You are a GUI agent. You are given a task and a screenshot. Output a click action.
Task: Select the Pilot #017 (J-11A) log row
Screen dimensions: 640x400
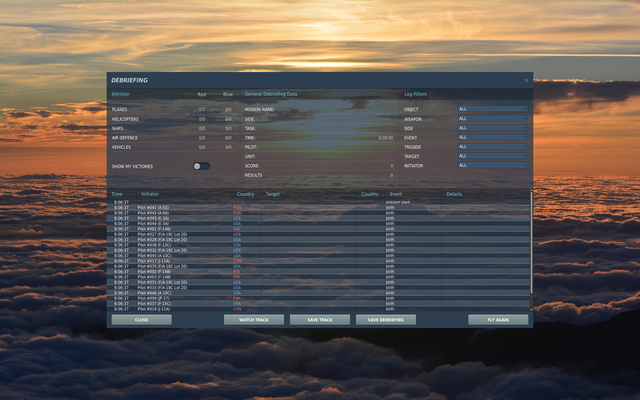[x=318, y=261]
